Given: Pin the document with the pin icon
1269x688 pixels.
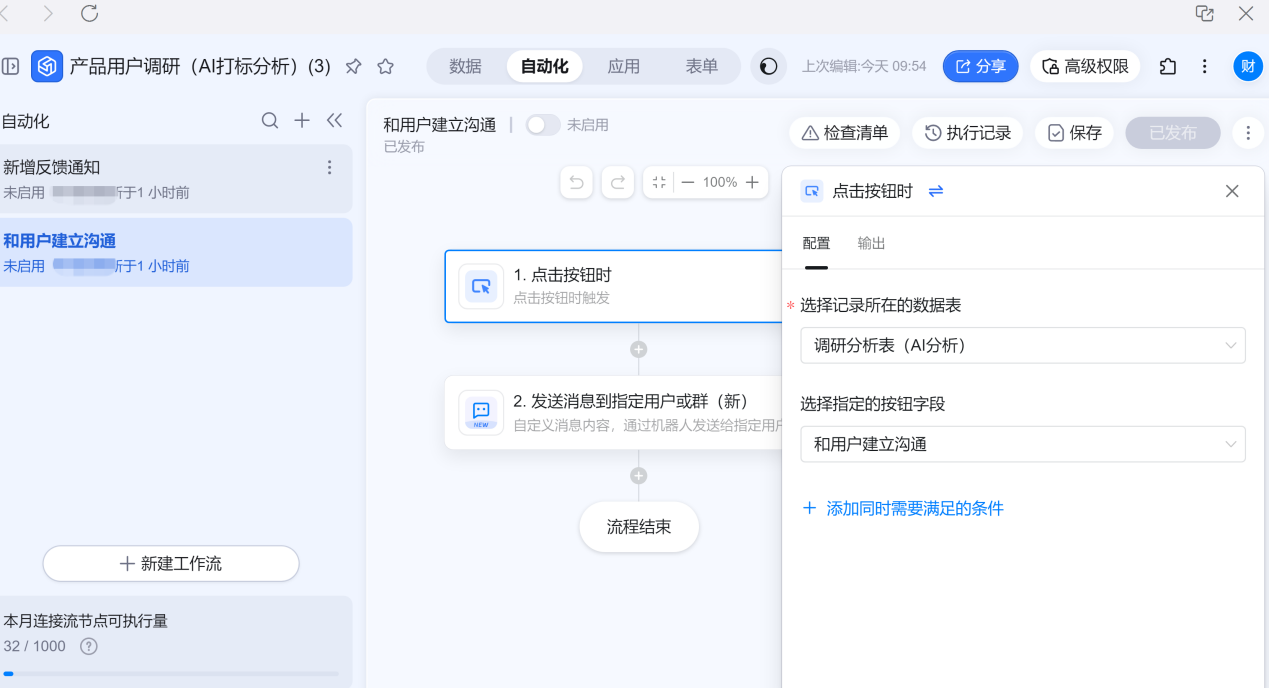Looking at the screenshot, I should click(353, 67).
